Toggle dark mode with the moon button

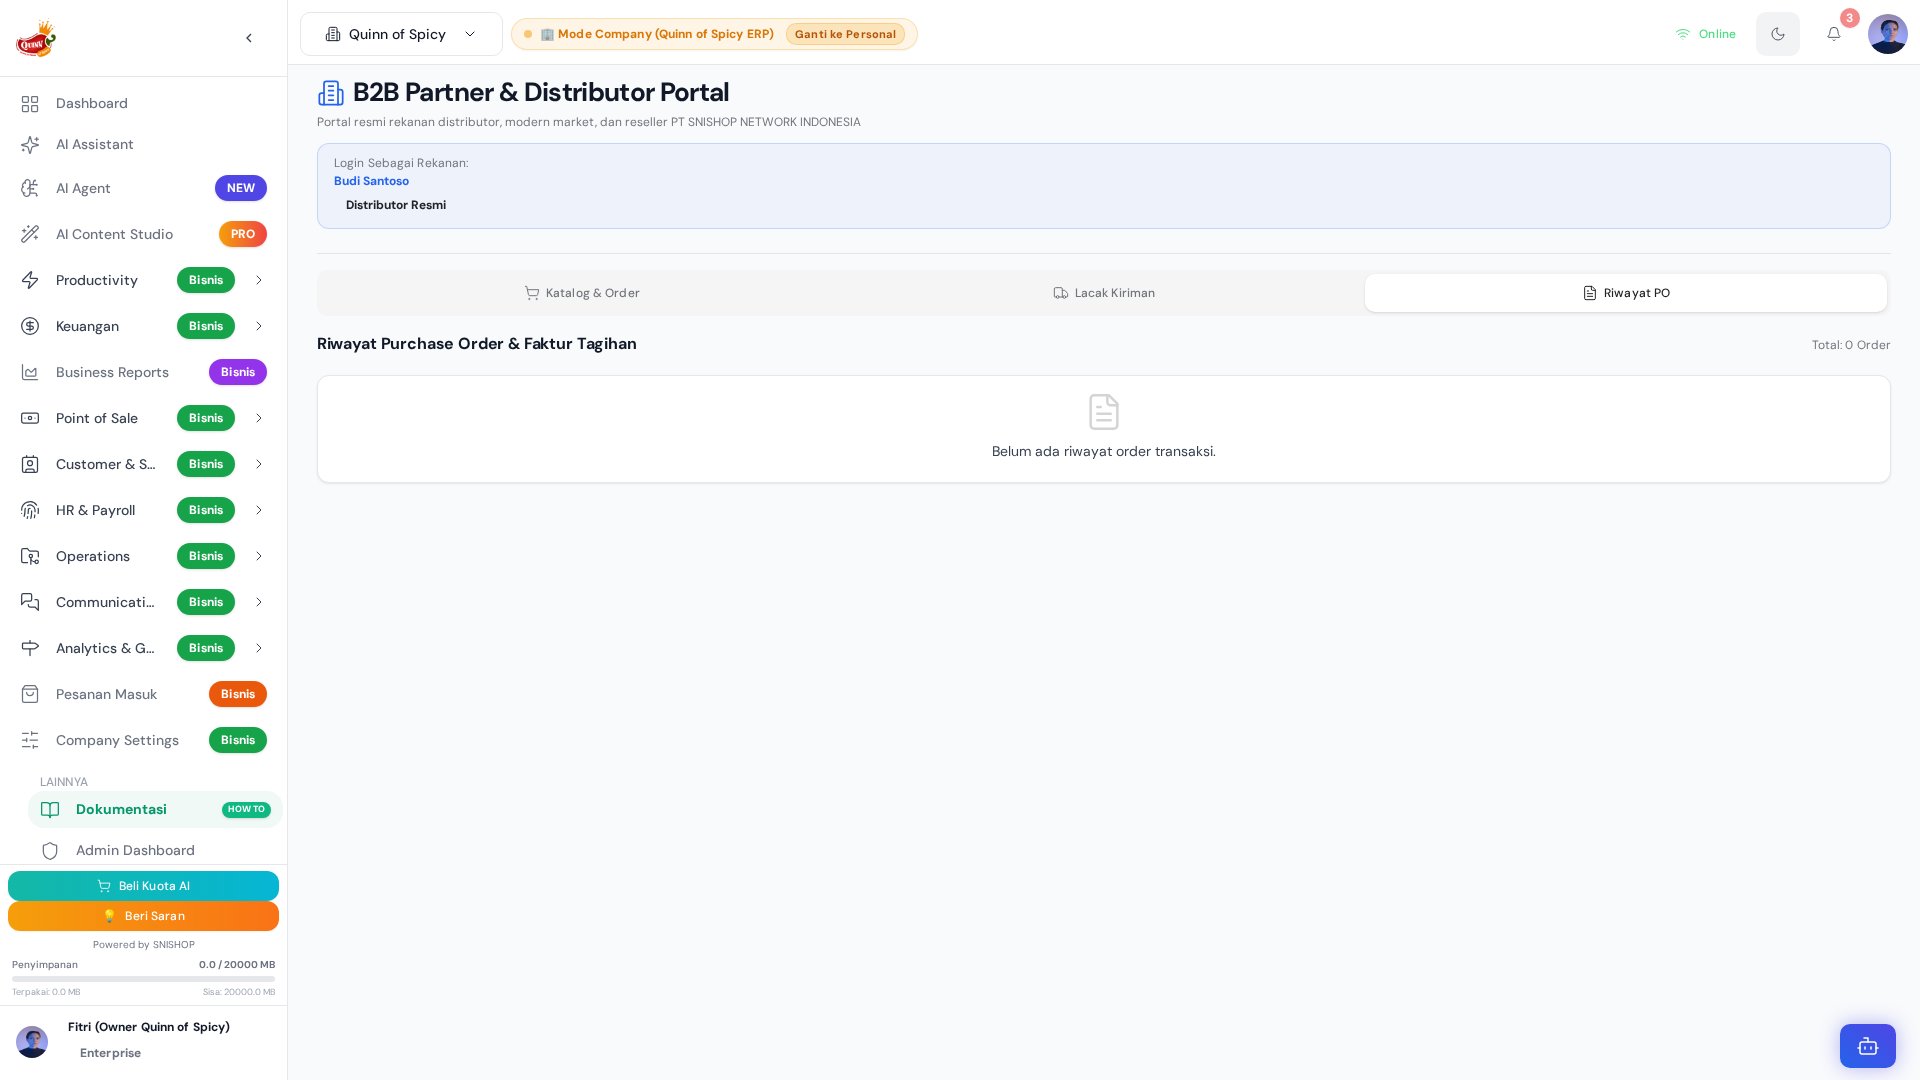pos(1778,34)
